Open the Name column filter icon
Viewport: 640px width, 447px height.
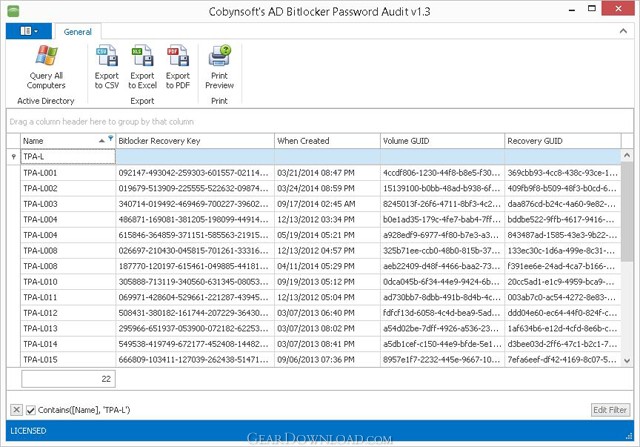click(111, 138)
